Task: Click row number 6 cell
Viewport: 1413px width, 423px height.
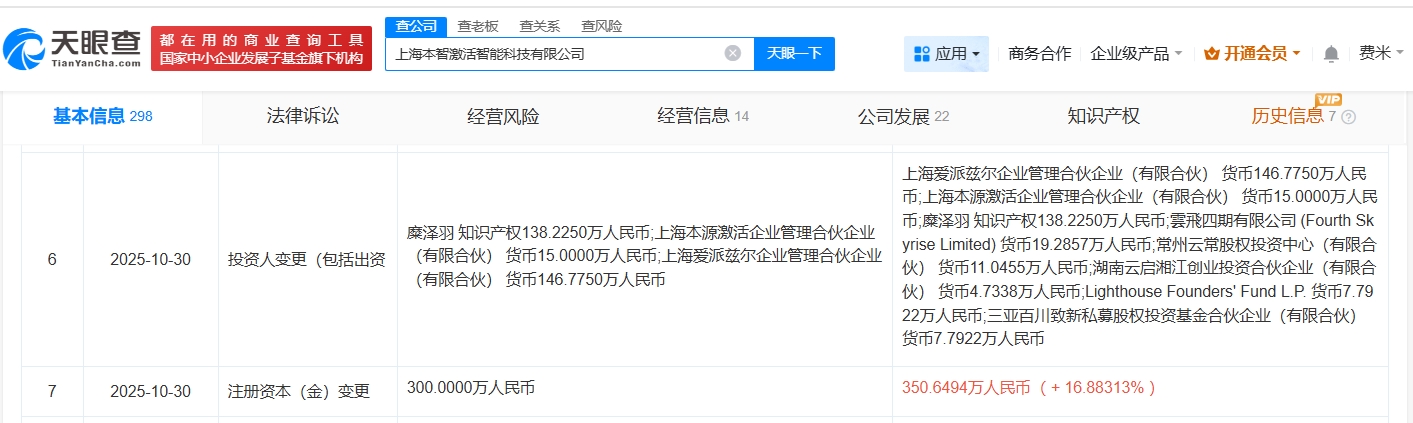Action: click(x=52, y=260)
